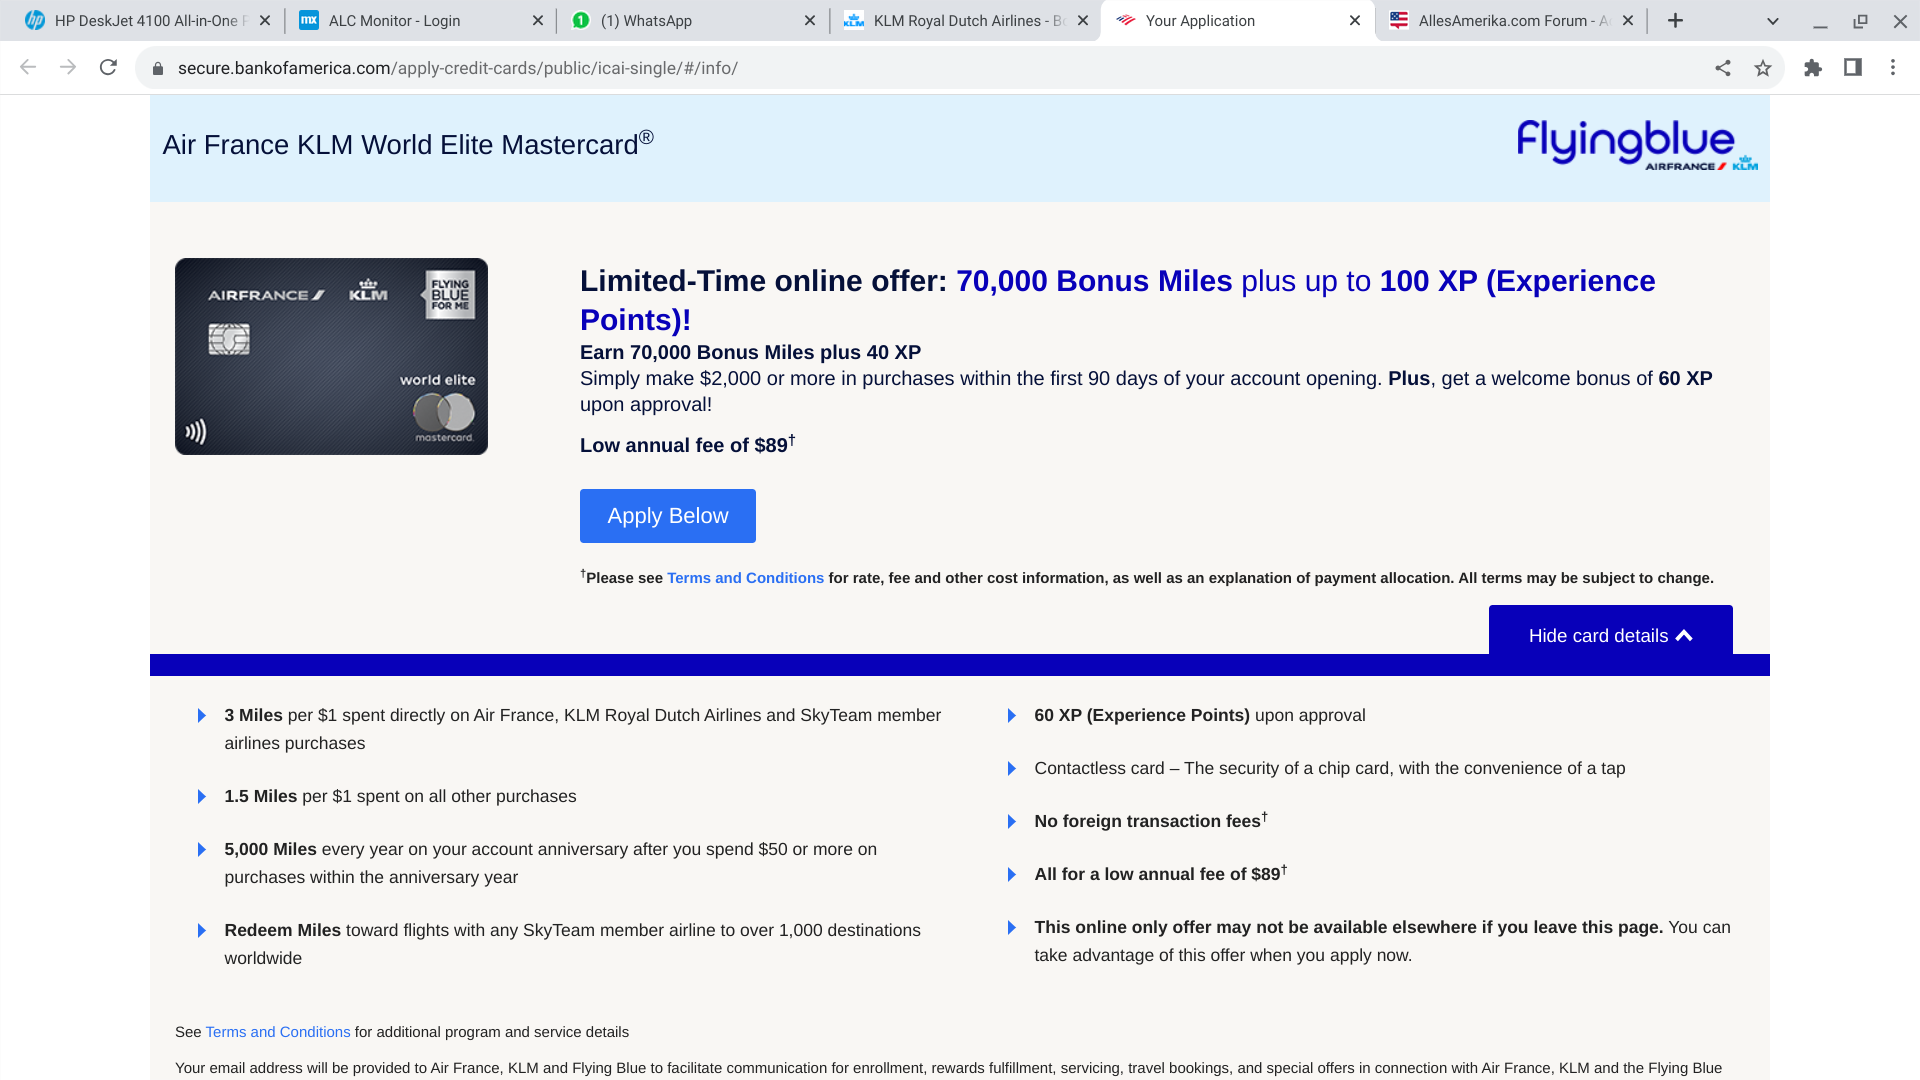
Task: Click the browser reload icon
Action: tap(108, 68)
